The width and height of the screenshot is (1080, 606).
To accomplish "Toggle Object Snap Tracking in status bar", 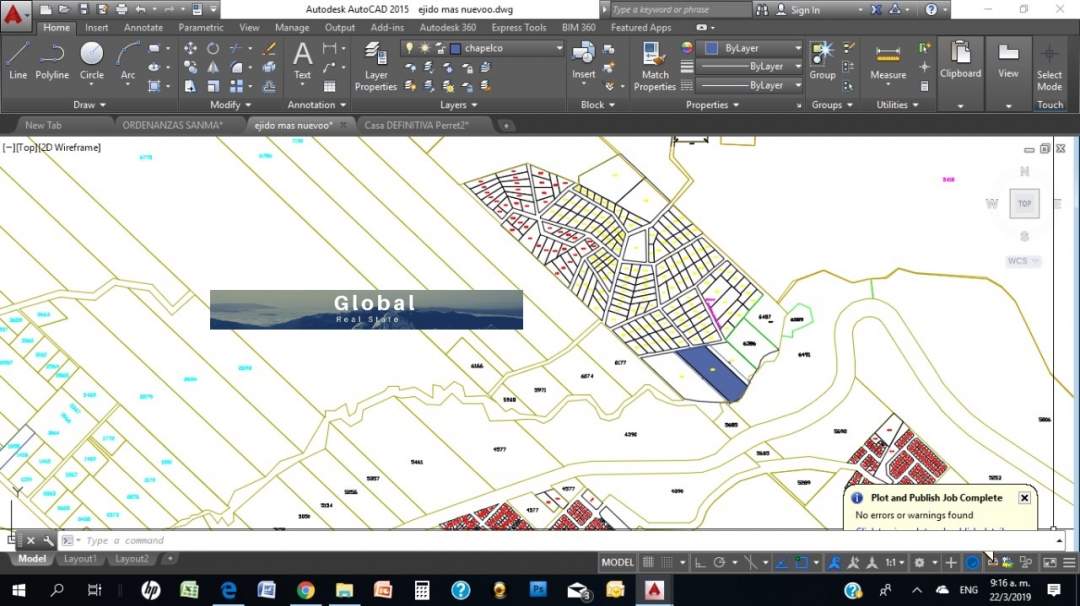I will pyautogui.click(x=782, y=563).
